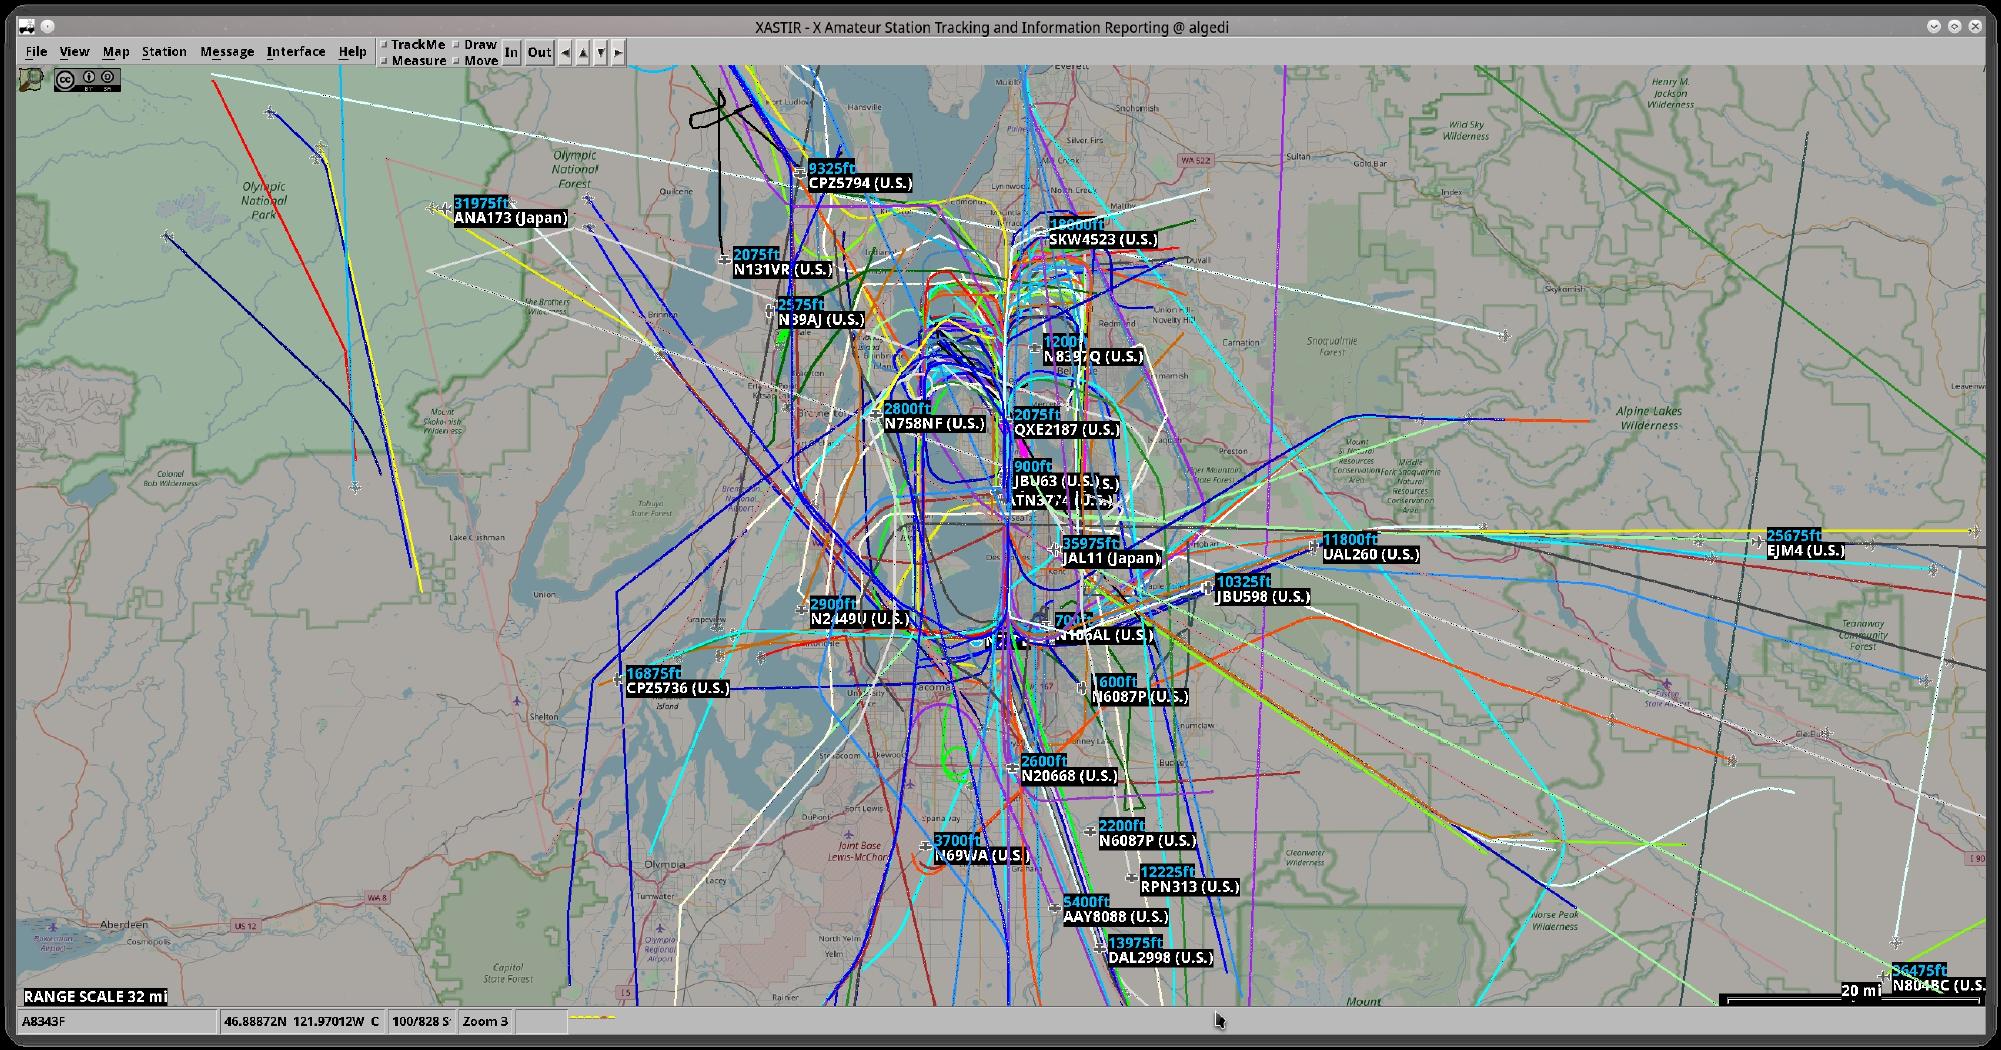This screenshot has width=2001, height=1050.
Task: Enable the TrackMe checkbox
Action: (x=385, y=45)
